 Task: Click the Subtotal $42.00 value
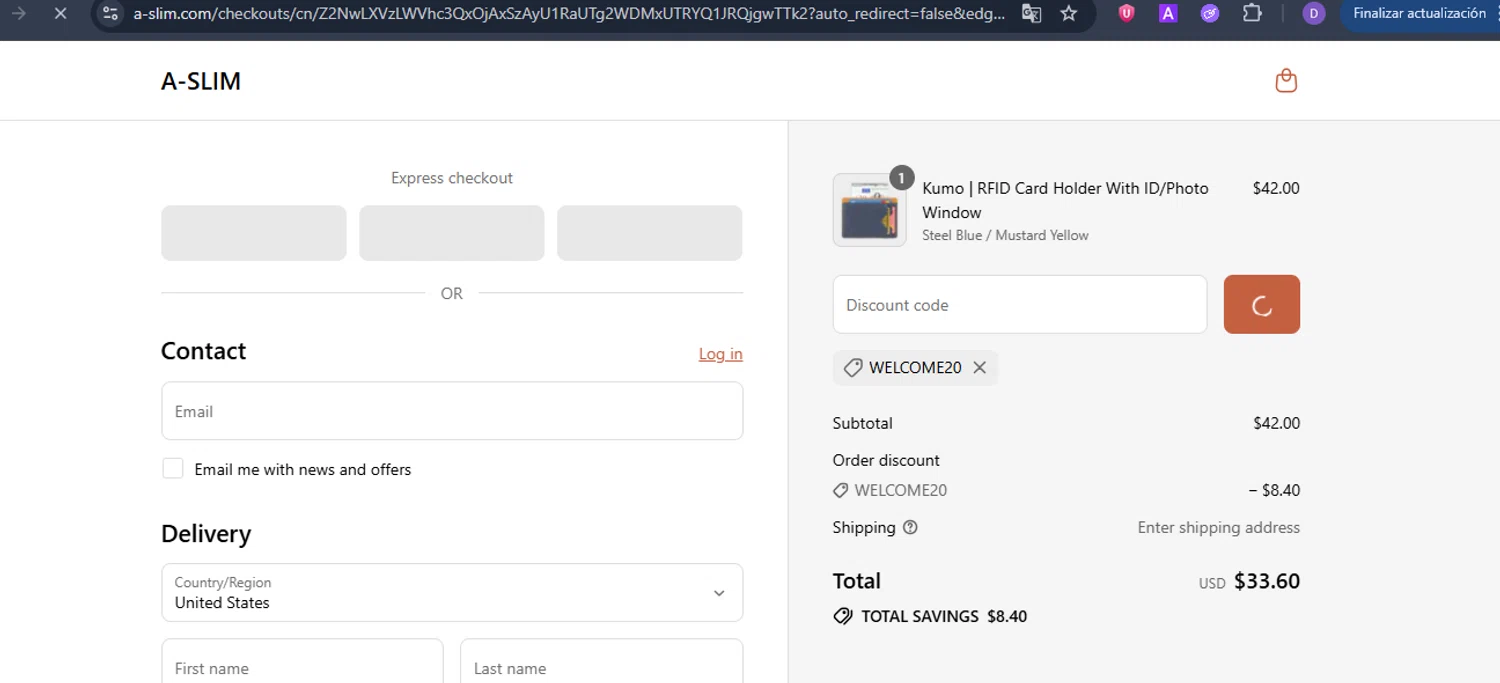[x=1277, y=424]
